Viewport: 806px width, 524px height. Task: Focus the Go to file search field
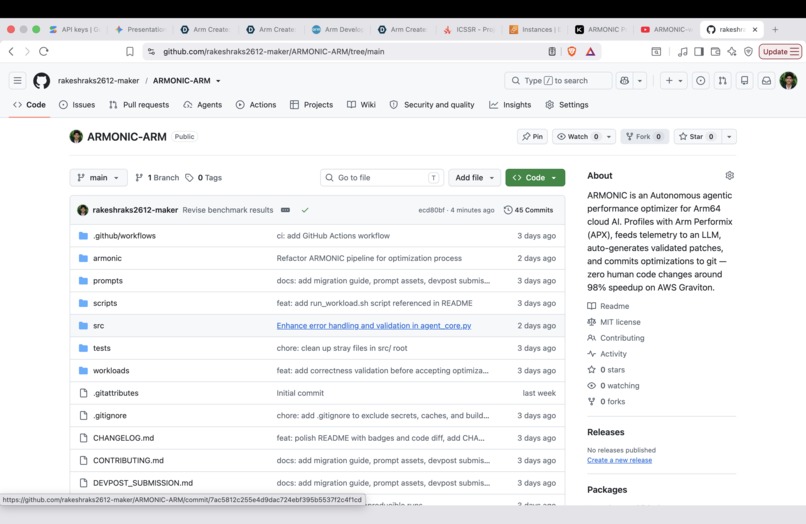point(381,177)
